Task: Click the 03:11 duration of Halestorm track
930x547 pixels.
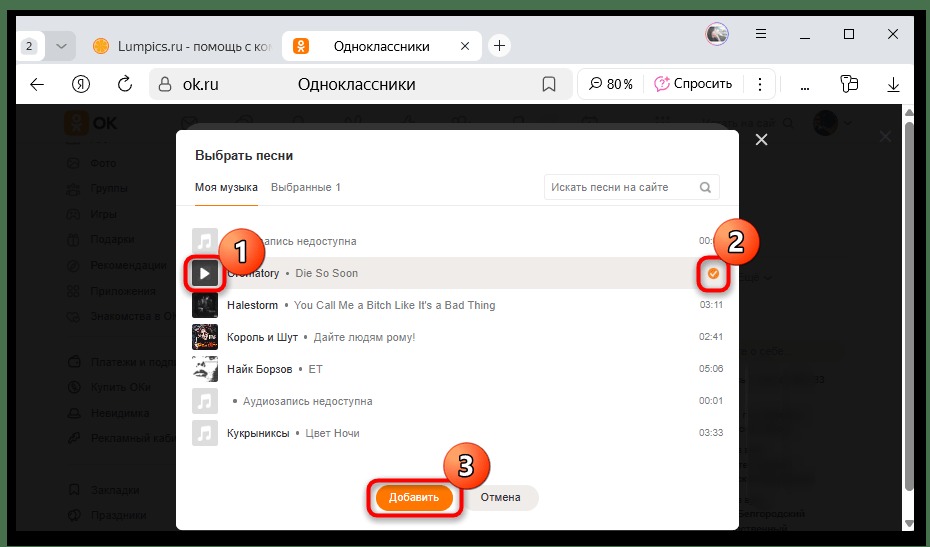Action: 711,305
